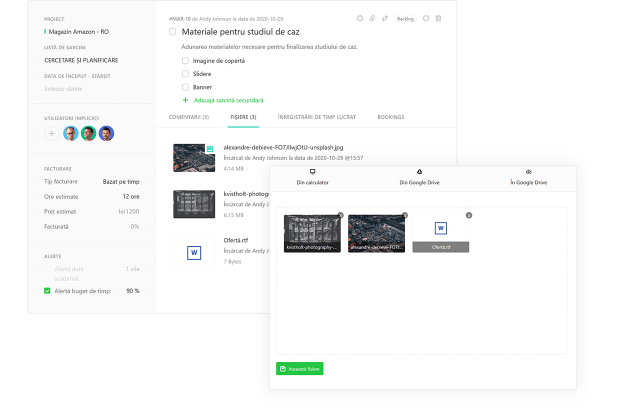Screen dimensions: 620x406
Task: Click 'Adaugă sarcină secundară' link
Action: point(228,100)
